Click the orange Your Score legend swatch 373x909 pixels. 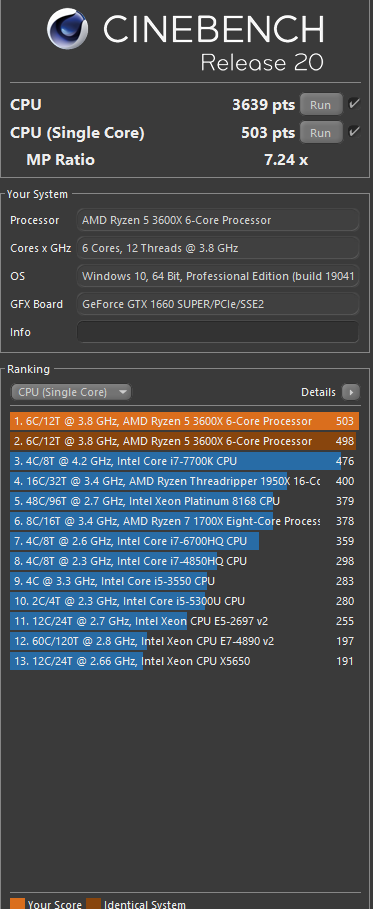click(x=17, y=903)
